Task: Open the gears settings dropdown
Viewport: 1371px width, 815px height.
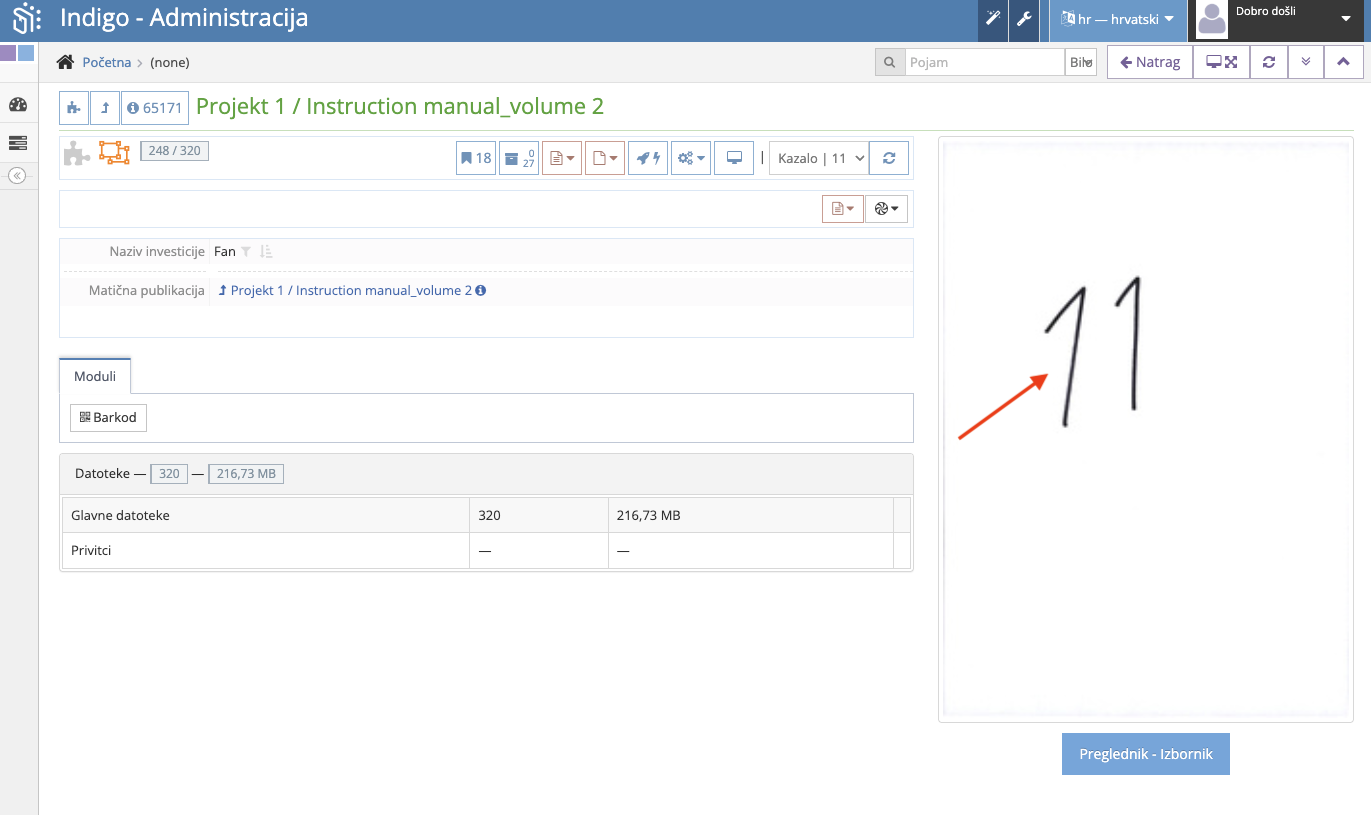Action: tap(691, 158)
